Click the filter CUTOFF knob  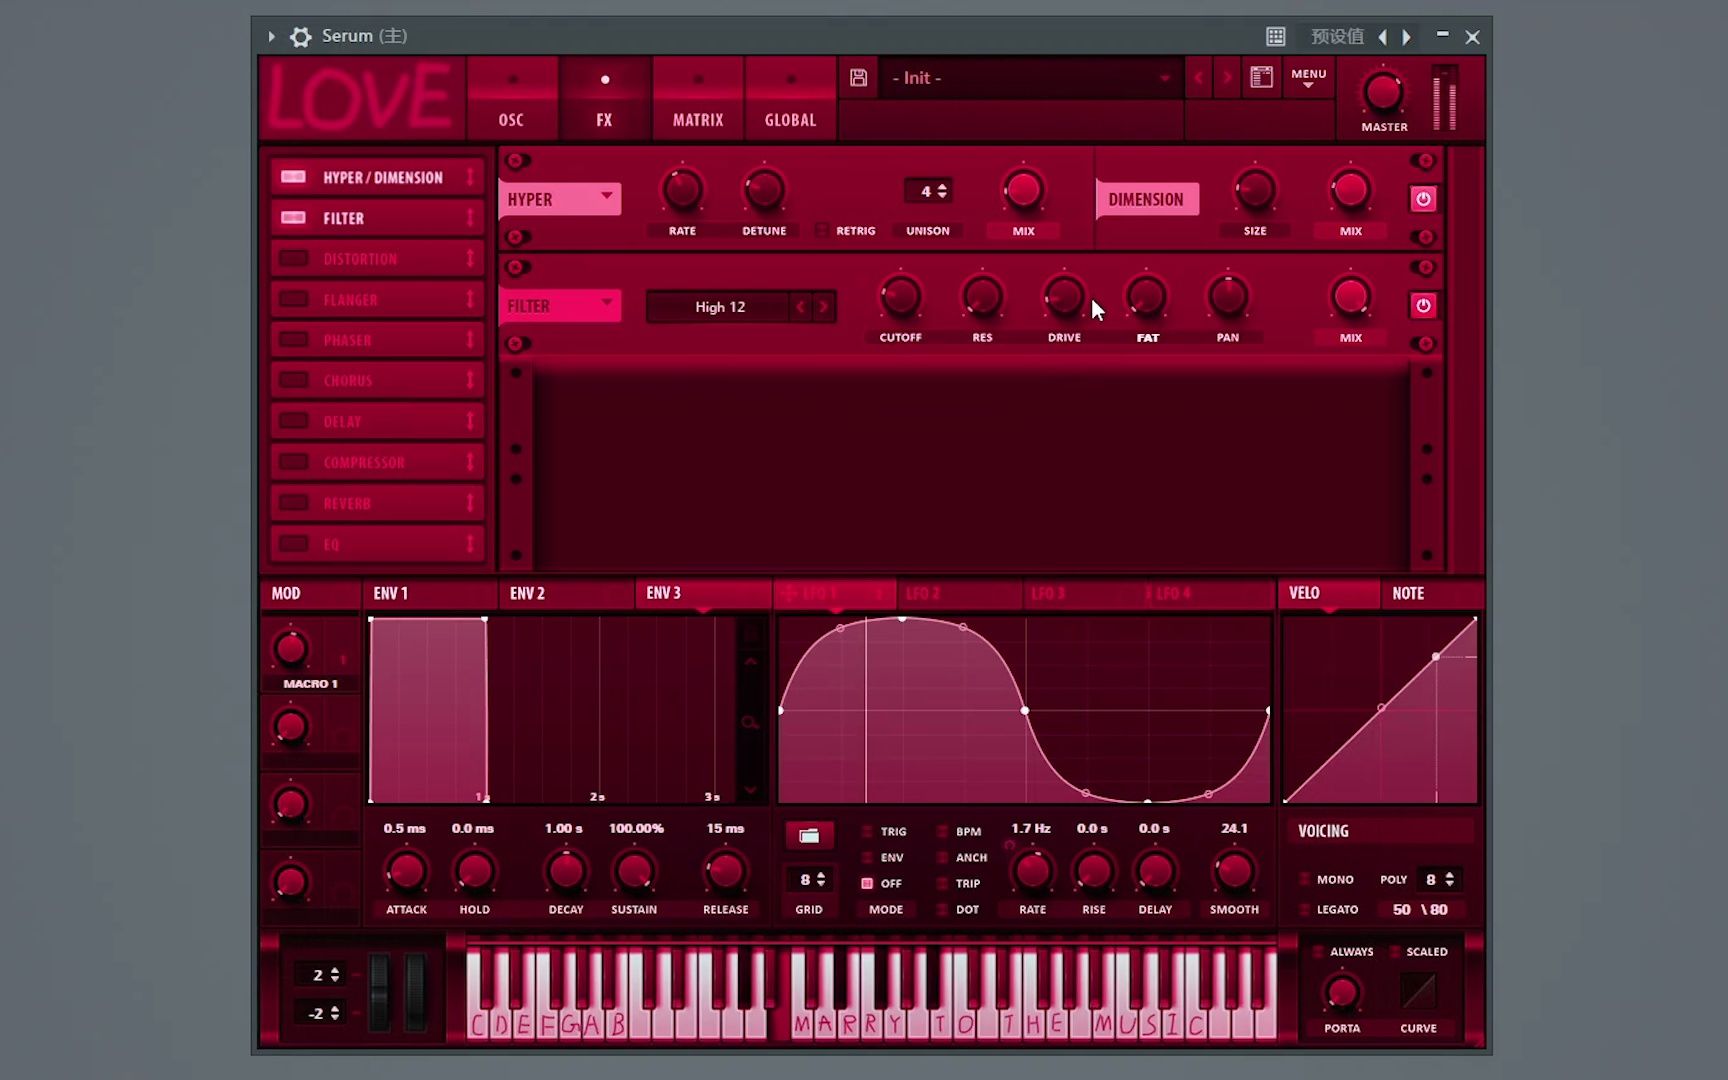point(900,297)
